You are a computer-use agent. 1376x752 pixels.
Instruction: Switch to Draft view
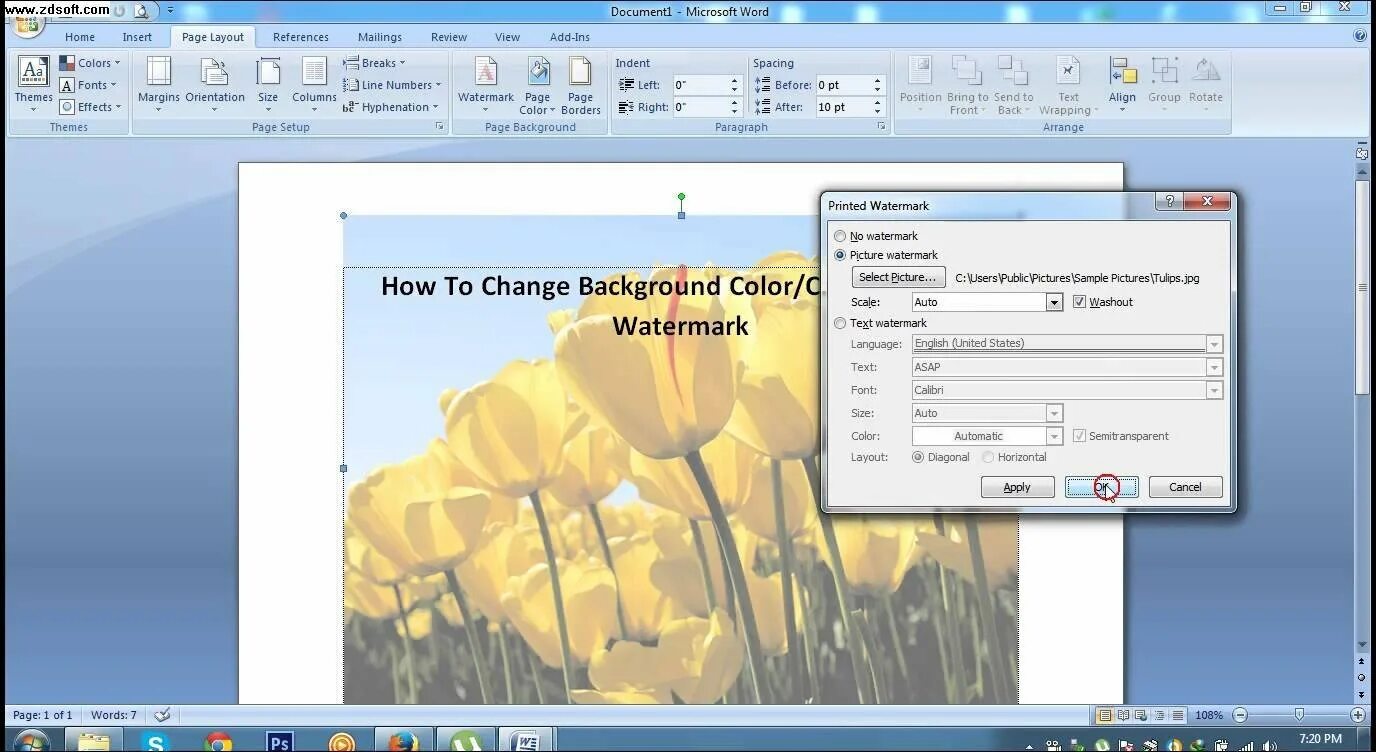tap(1178, 715)
